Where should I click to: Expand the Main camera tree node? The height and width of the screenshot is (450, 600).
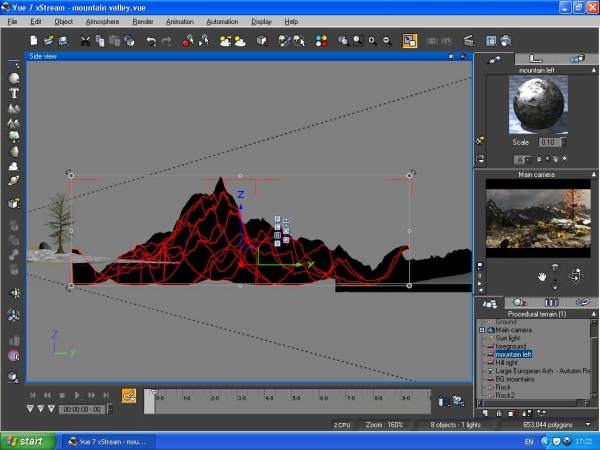point(482,330)
